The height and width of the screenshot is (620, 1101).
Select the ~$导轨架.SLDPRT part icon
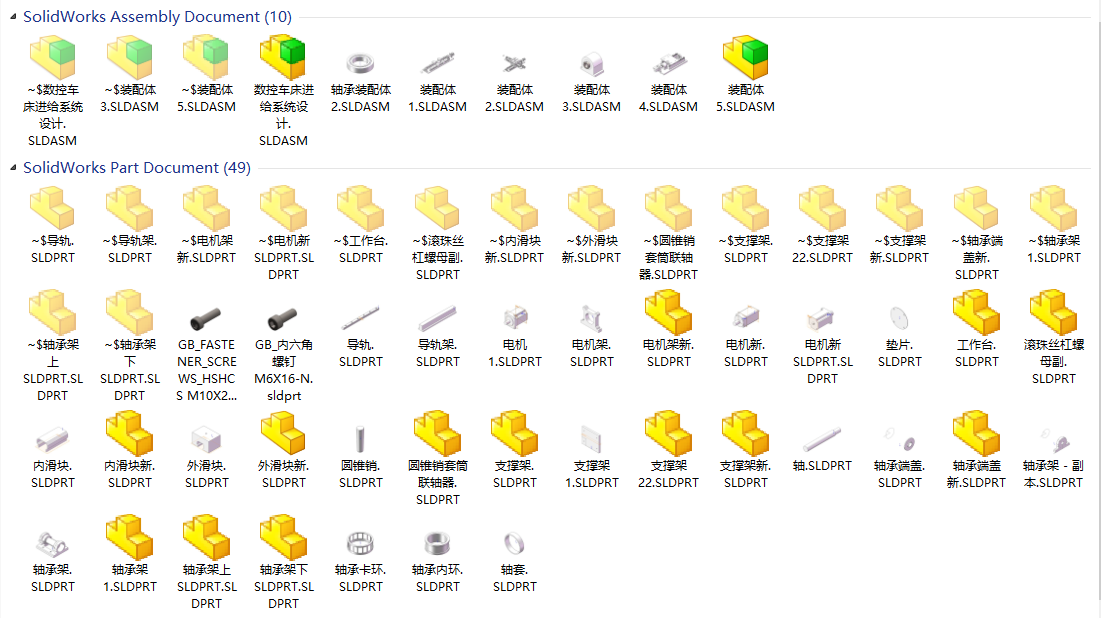click(x=129, y=208)
